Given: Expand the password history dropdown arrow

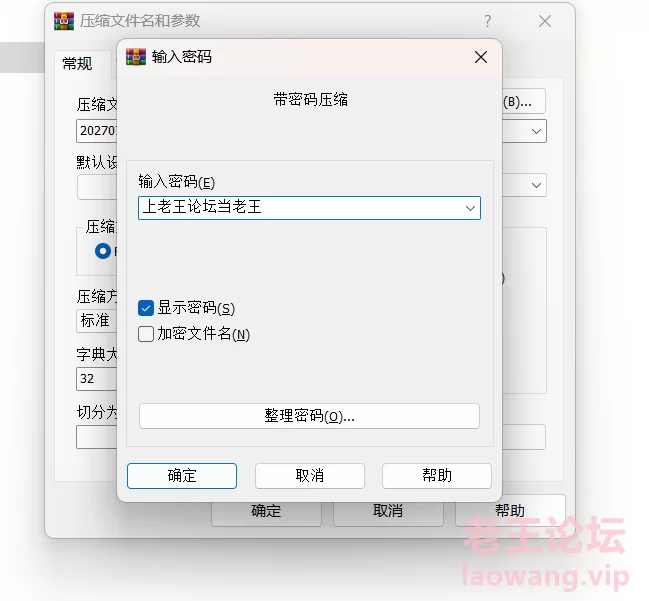Looking at the screenshot, I should (470, 208).
